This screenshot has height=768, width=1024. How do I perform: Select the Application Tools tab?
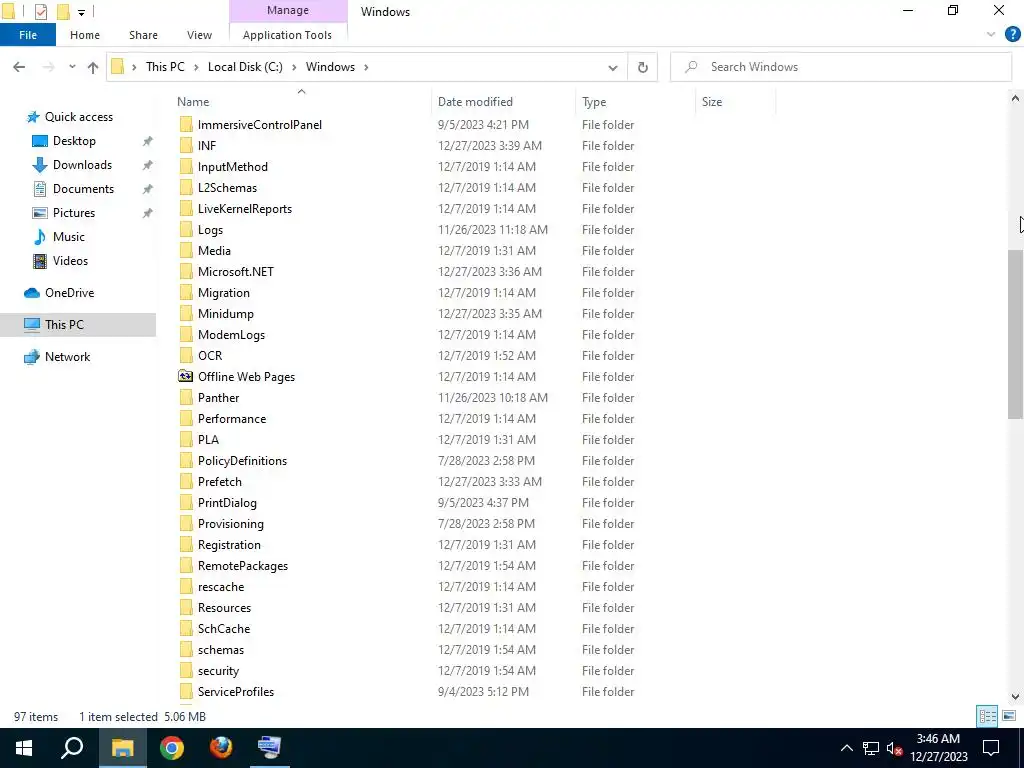click(x=287, y=35)
